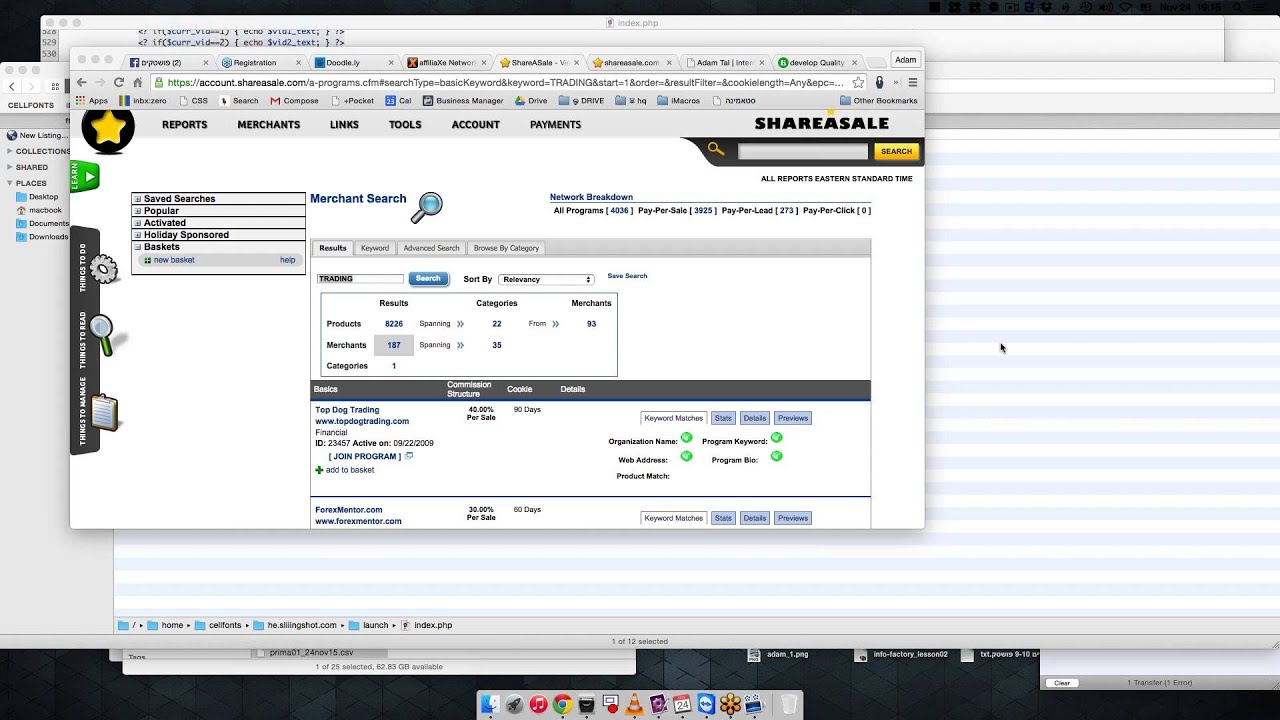The image size is (1280, 720).
Task: Click the green plus add to basket icon
Action: [x=319, y=470]
